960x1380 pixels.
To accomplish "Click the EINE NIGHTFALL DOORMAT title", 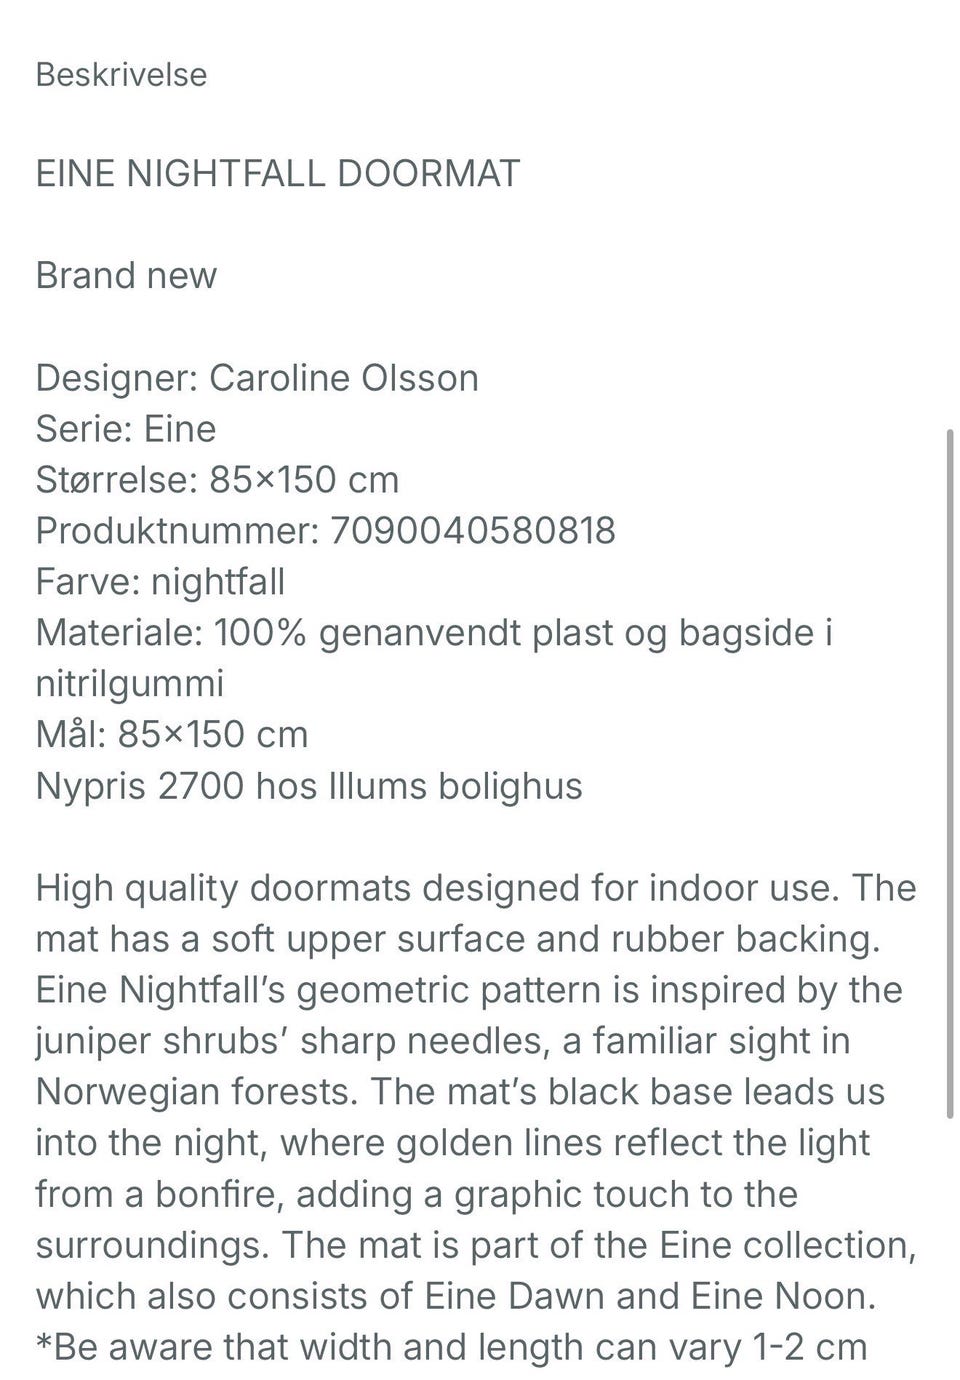I will [x=278, y=174].
